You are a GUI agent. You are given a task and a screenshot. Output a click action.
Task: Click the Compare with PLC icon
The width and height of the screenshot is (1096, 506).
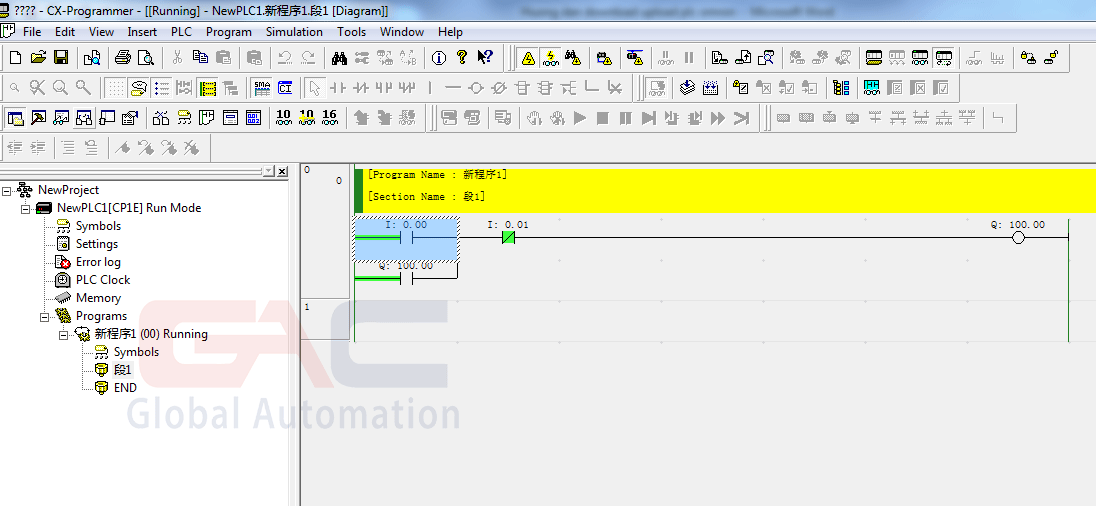[766, 57]
